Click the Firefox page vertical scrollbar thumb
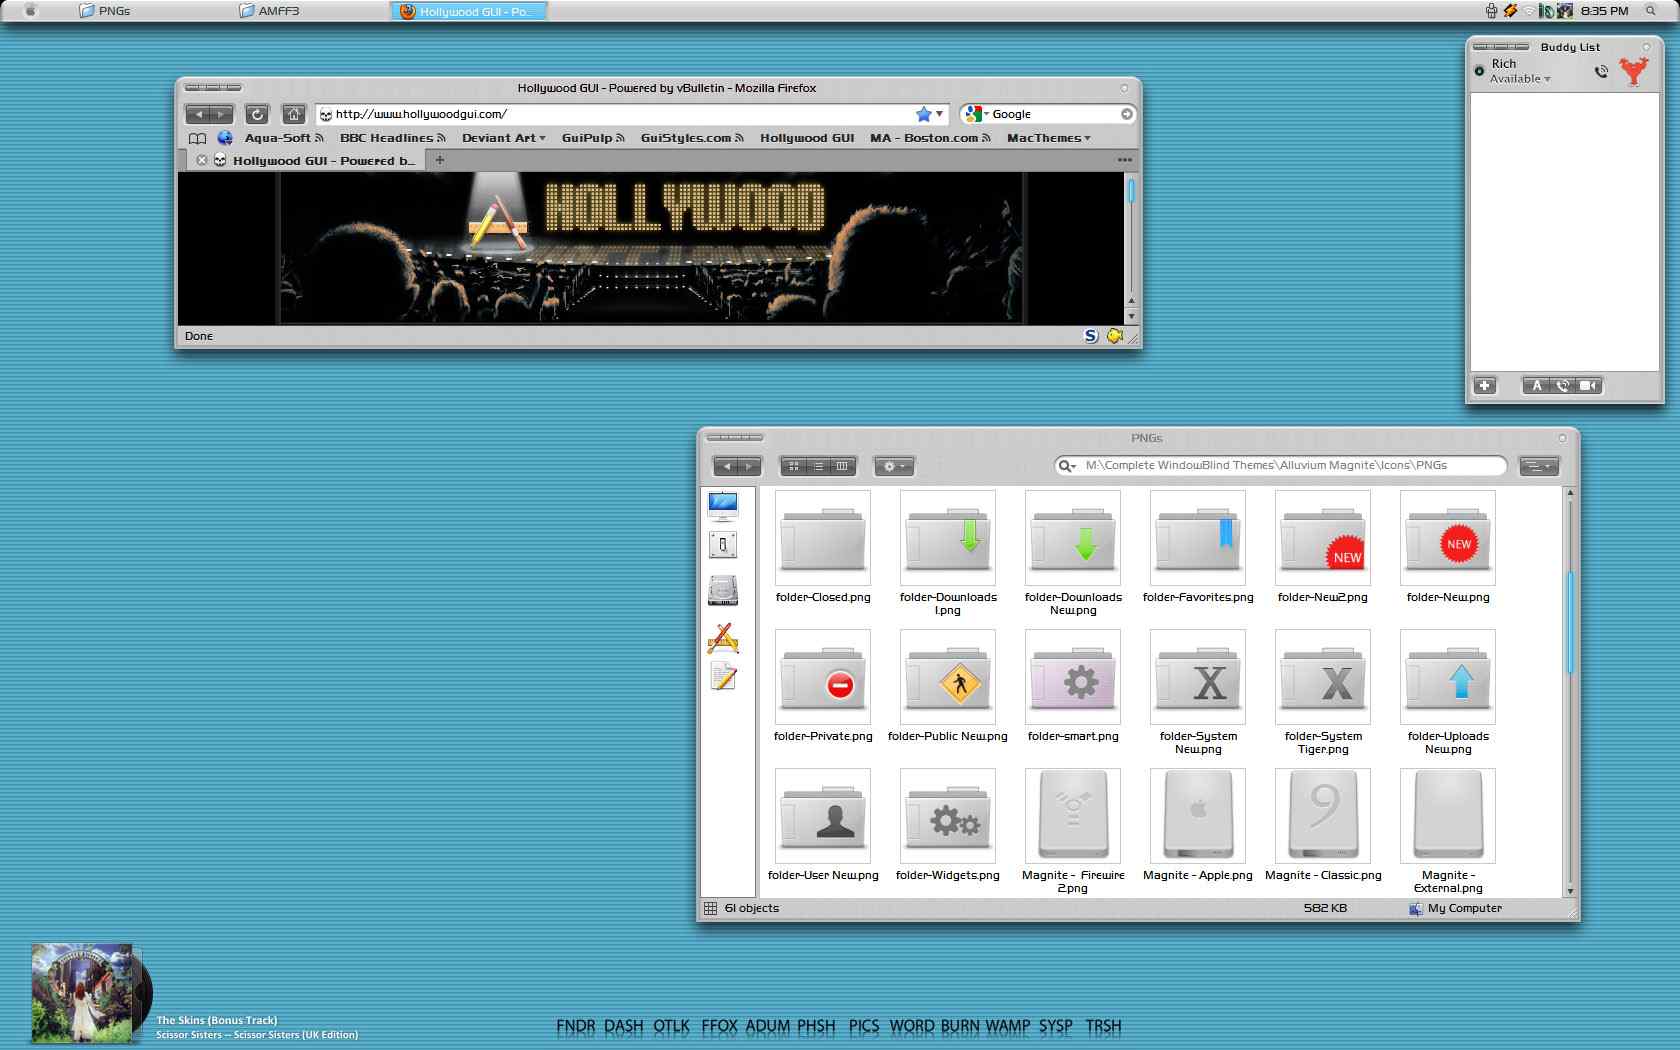This screenshot has height=1050, width=1680. pos(1131,190)
